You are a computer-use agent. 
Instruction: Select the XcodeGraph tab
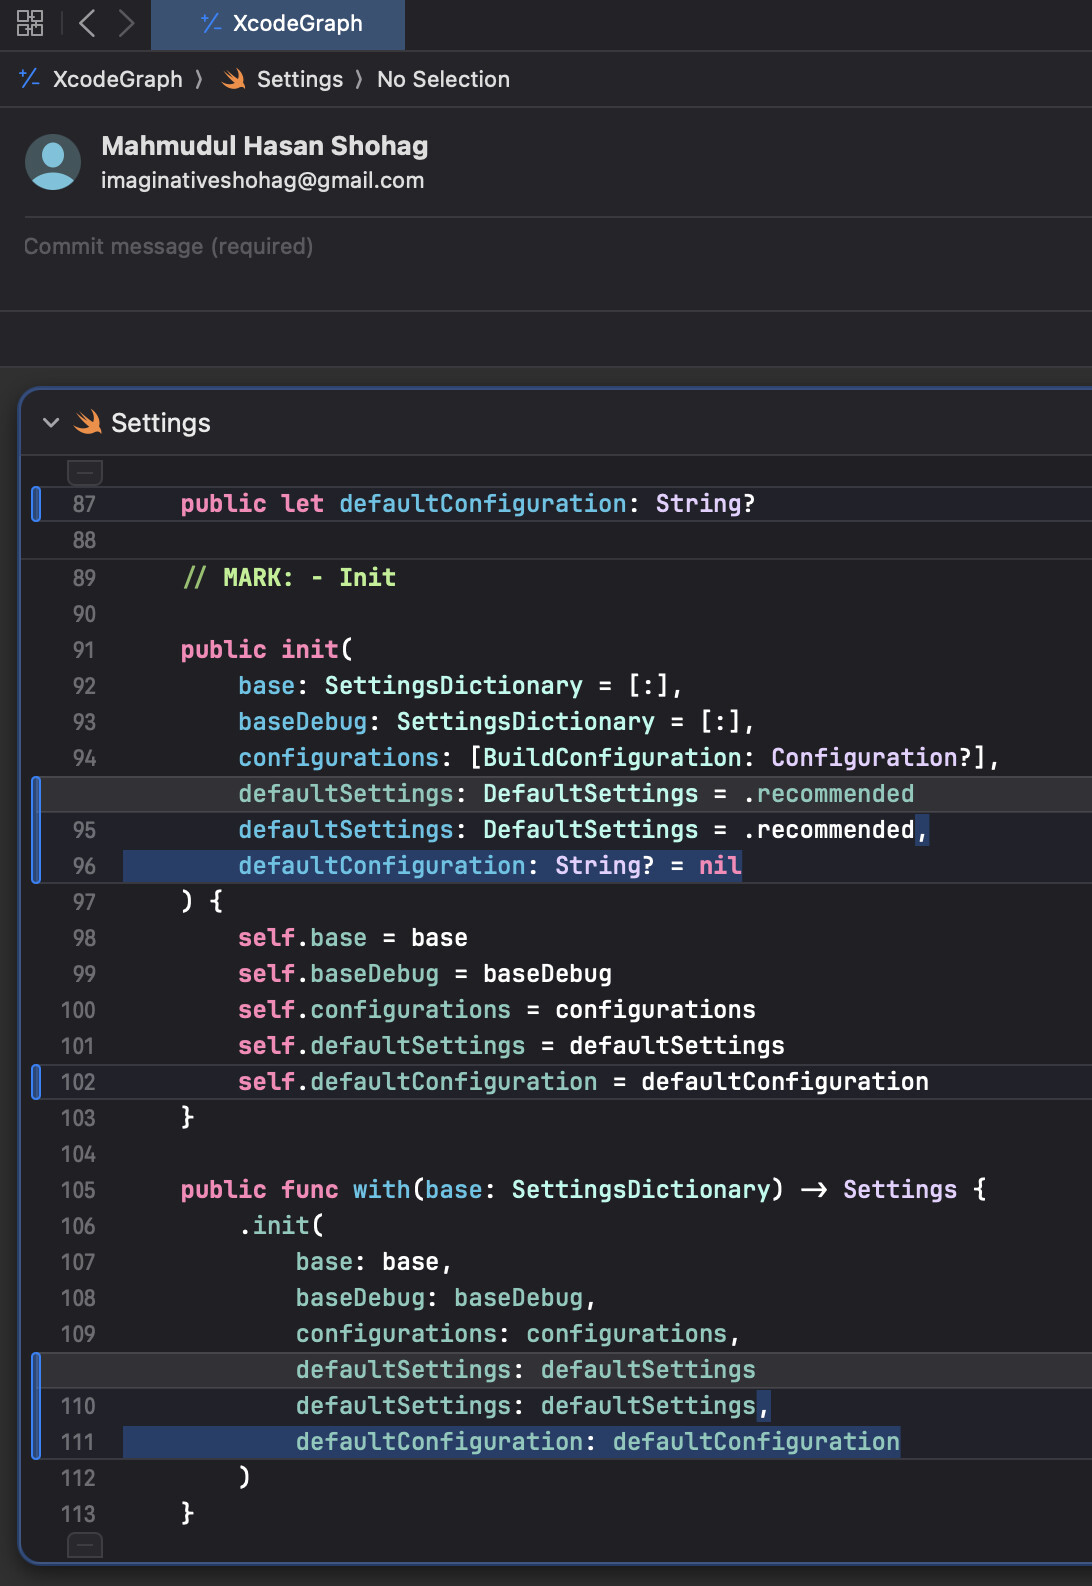pos(278,24)
